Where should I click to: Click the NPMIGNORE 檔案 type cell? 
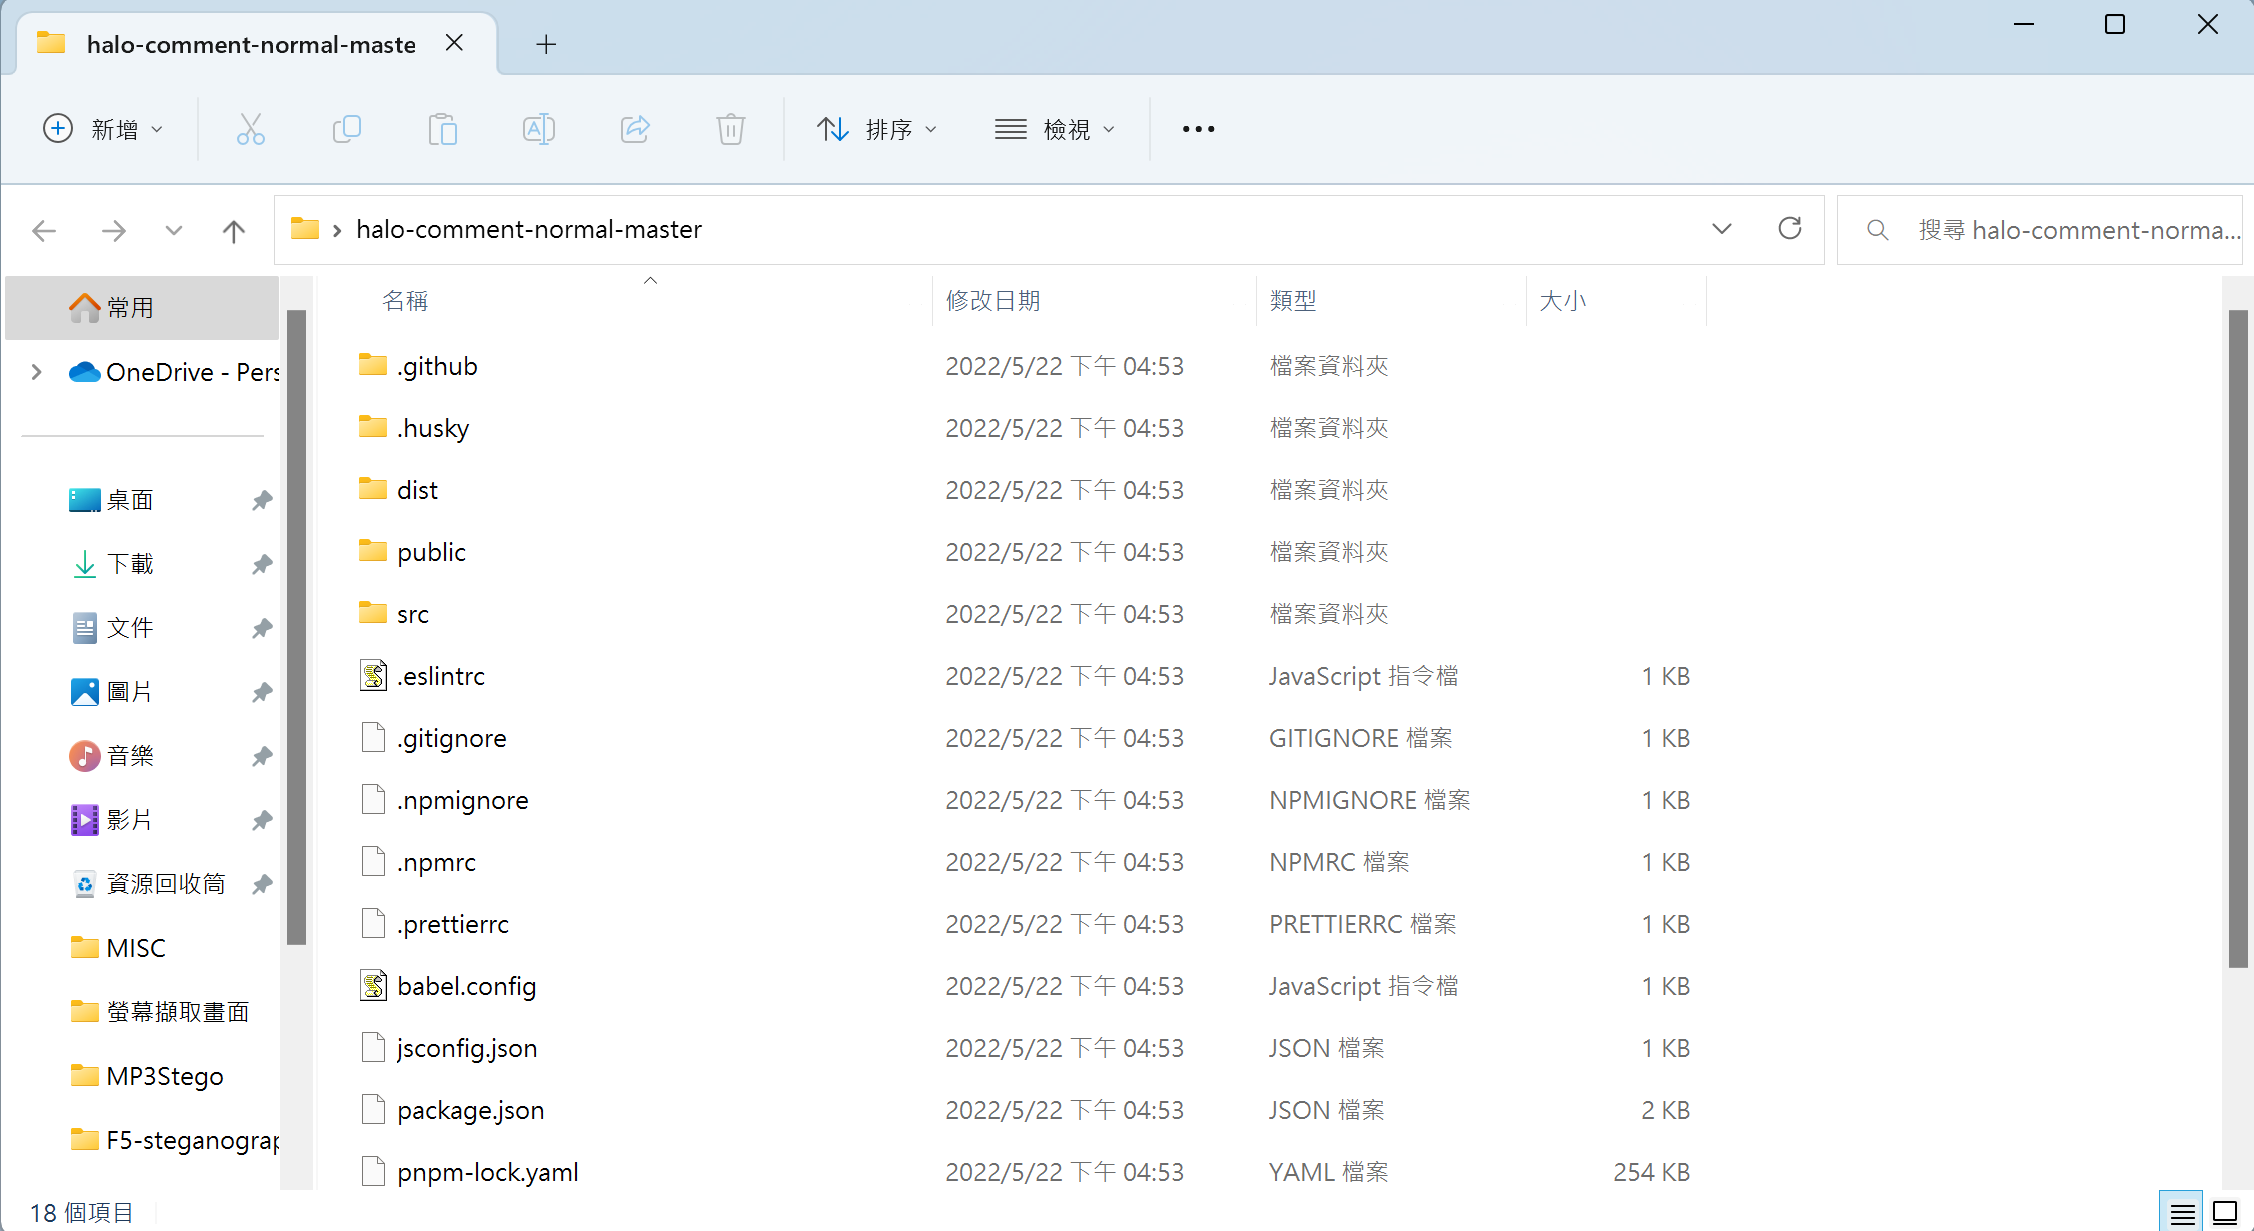pyautogui.click(x=1369, y=800)
